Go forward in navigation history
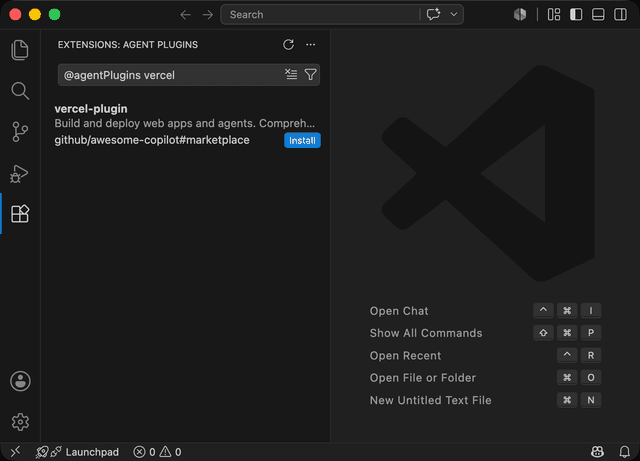 point(208,15)
